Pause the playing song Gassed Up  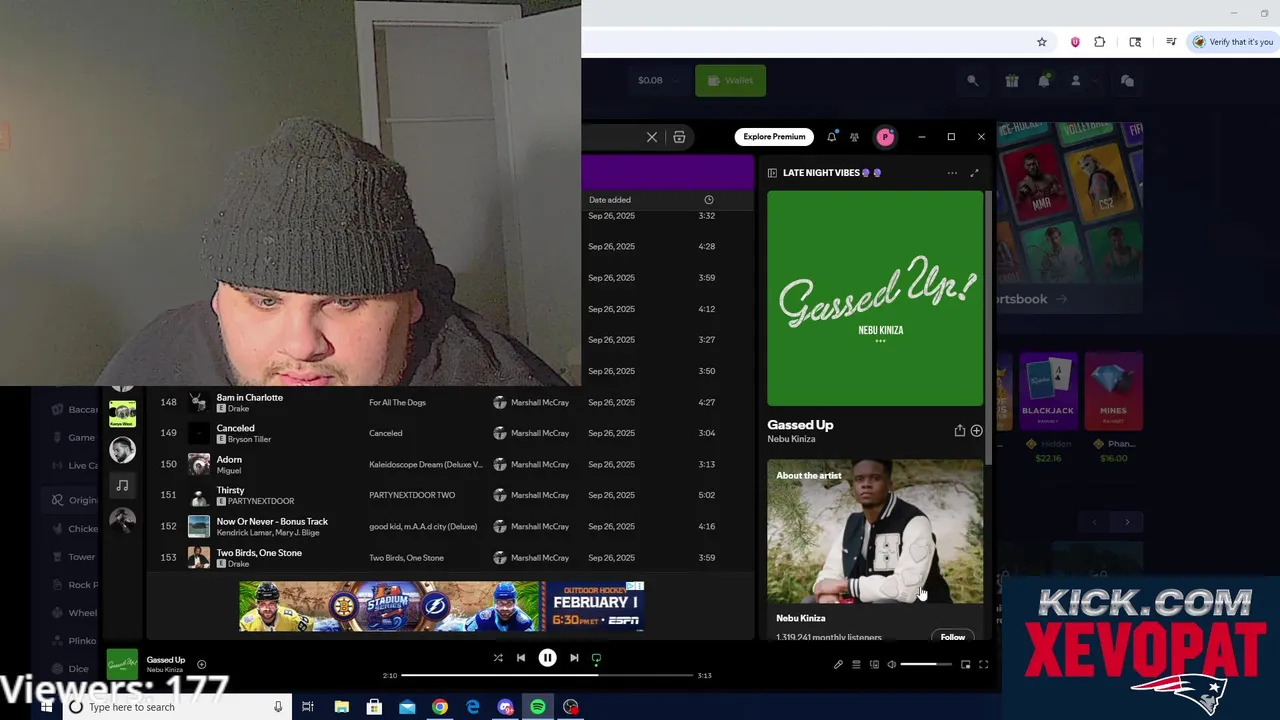tap(547, 658)
